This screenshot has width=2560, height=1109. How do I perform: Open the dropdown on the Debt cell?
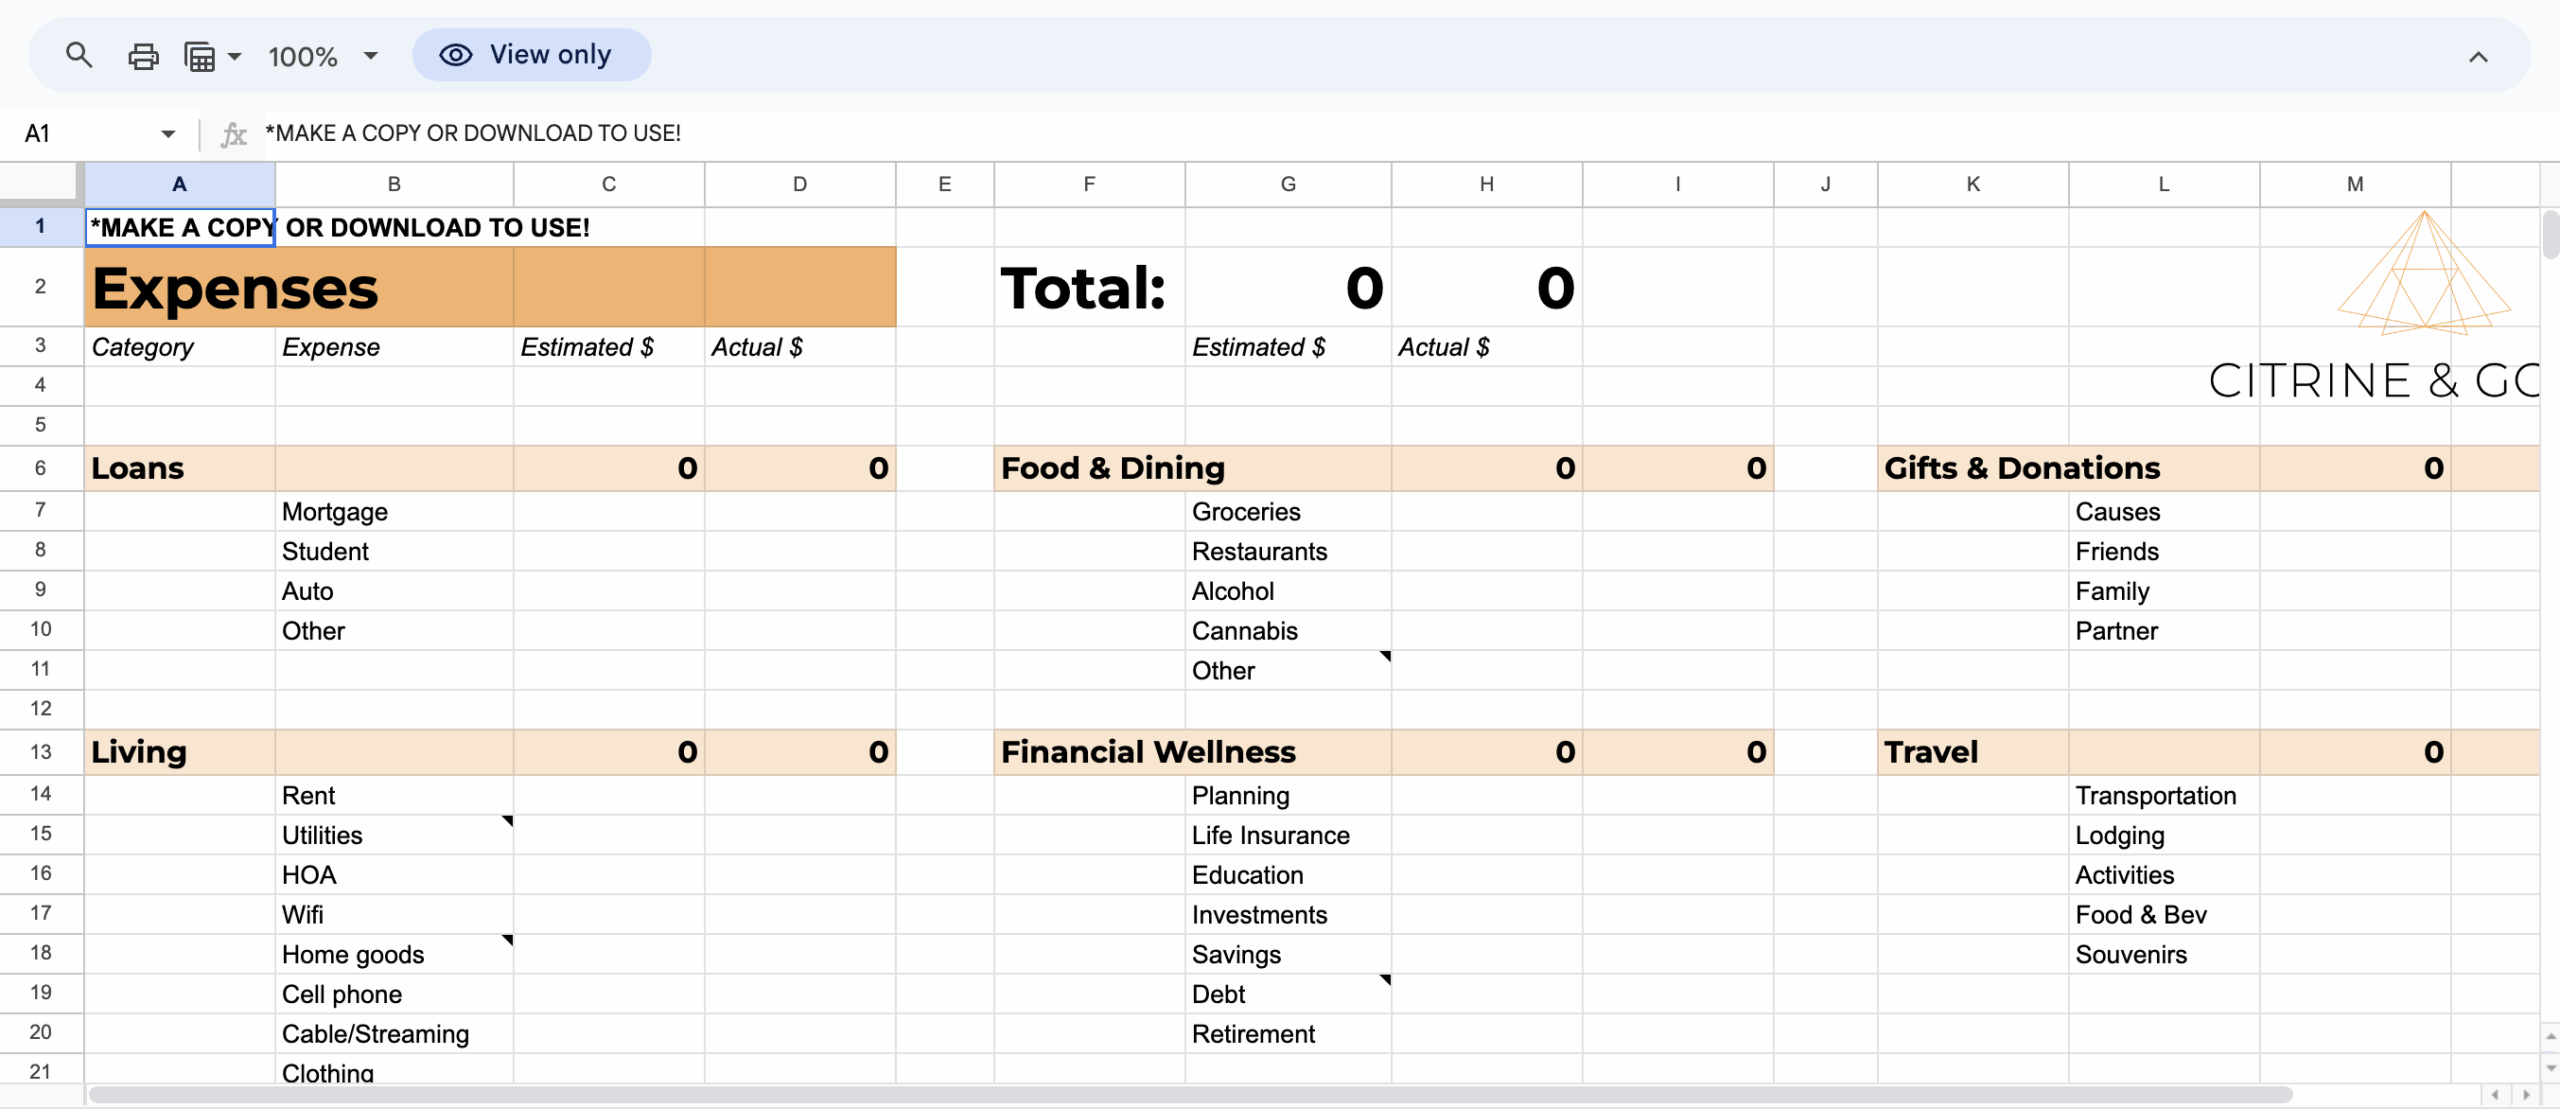click(x=1384, y=981)
